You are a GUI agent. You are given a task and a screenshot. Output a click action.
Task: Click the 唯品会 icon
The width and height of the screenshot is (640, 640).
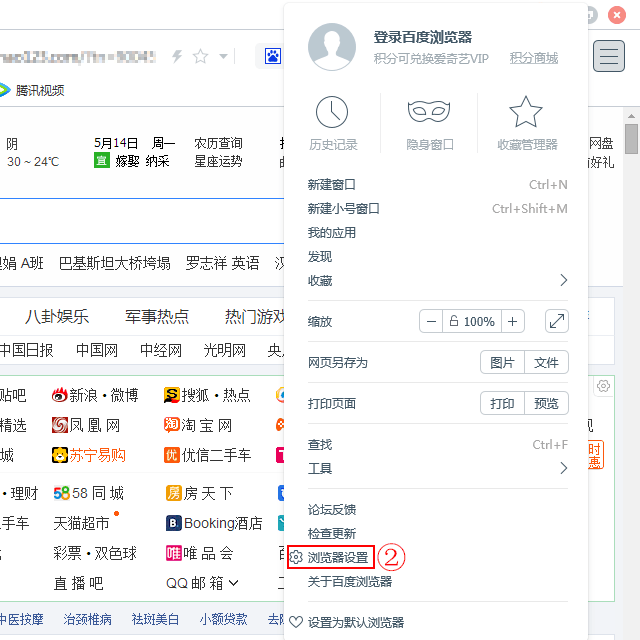click(173, 553)
